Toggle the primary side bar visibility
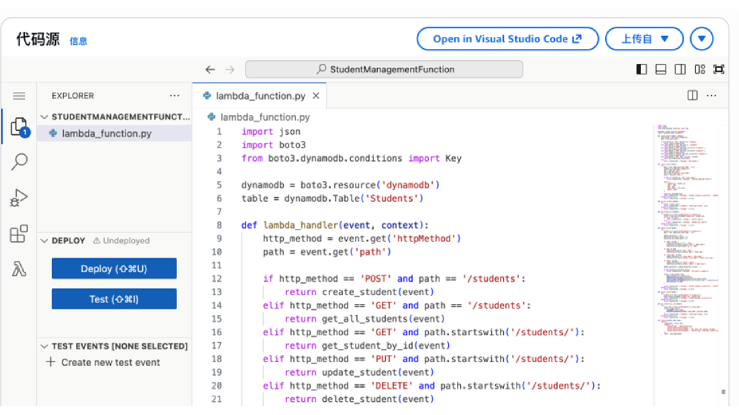739x415 pixels. pos(642,69)
